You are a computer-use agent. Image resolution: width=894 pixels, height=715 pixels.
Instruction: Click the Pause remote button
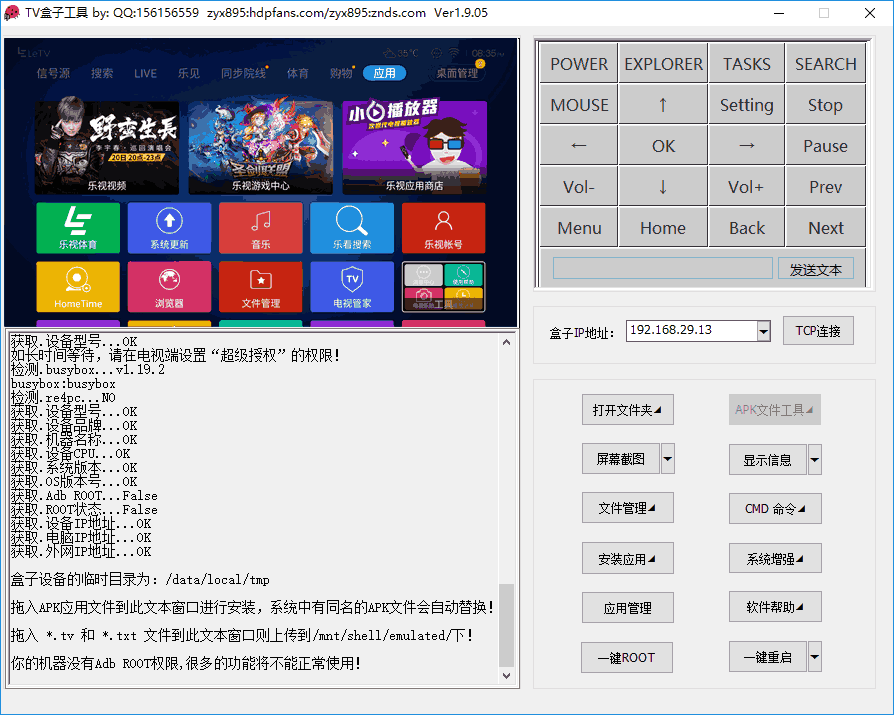point(826,145)
